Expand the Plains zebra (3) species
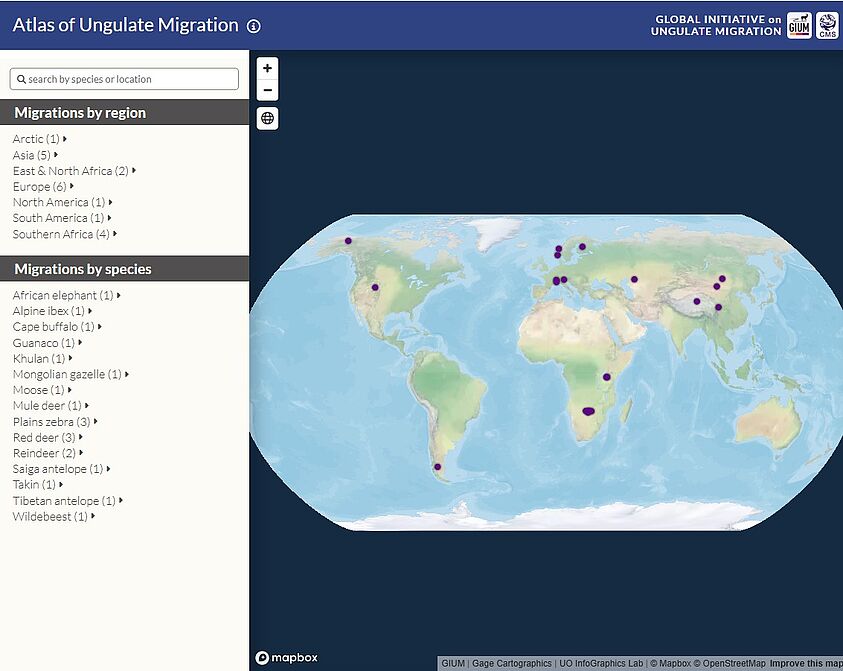843x671 pixels. tap(53, 422)
